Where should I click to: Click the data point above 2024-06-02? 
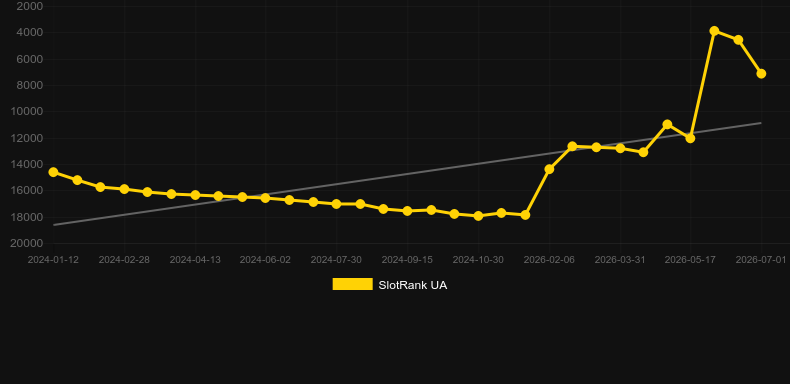[x=266, y=198]
